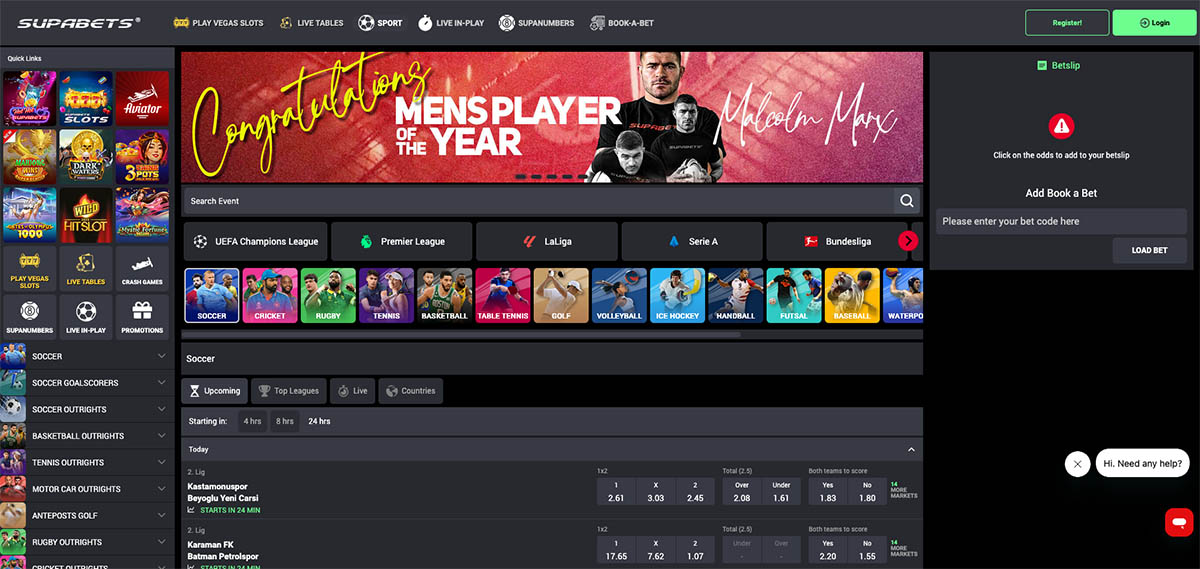Filter starting in 8 hrs

[x=285, y=421]
